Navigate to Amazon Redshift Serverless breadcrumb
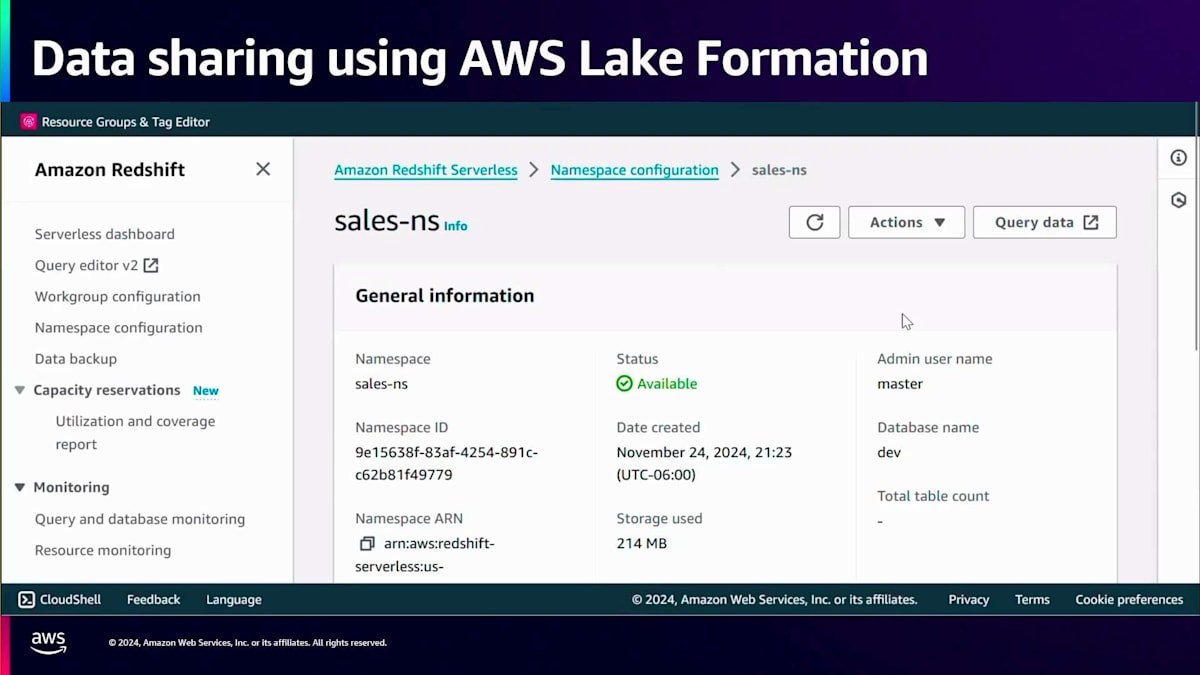Screen dimensions: 1200x675 (x=426, y=170)
